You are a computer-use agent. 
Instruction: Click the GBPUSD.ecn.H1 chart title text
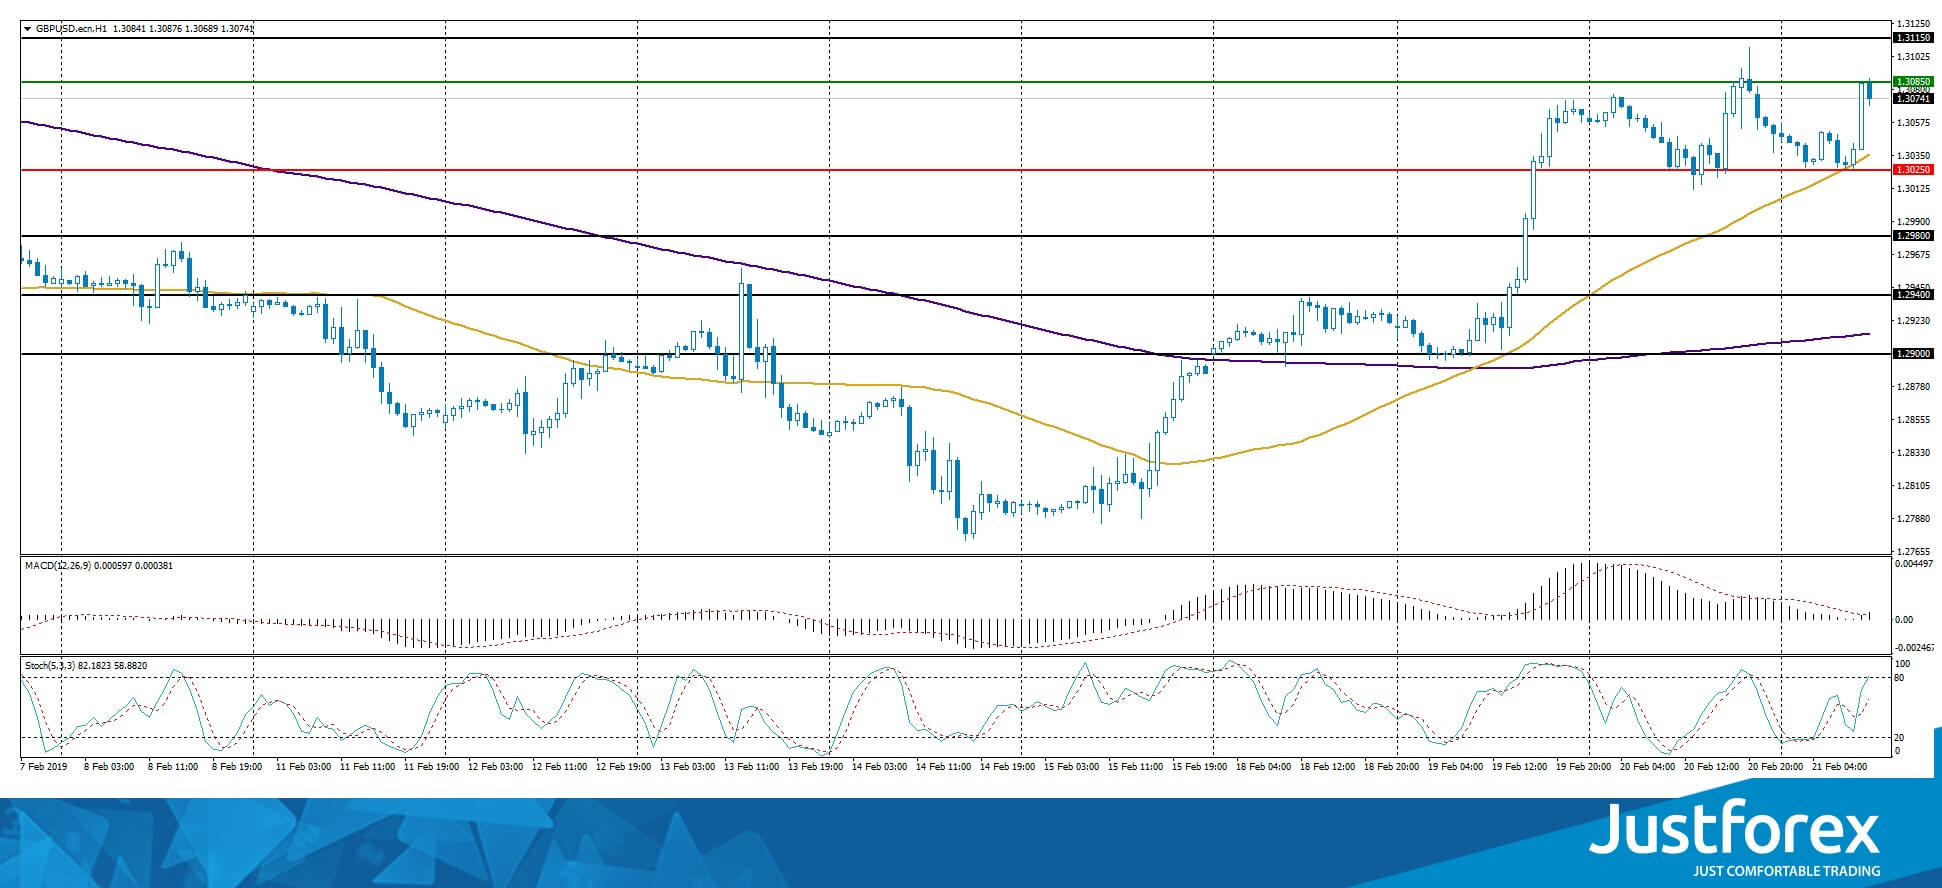[71, 29]
